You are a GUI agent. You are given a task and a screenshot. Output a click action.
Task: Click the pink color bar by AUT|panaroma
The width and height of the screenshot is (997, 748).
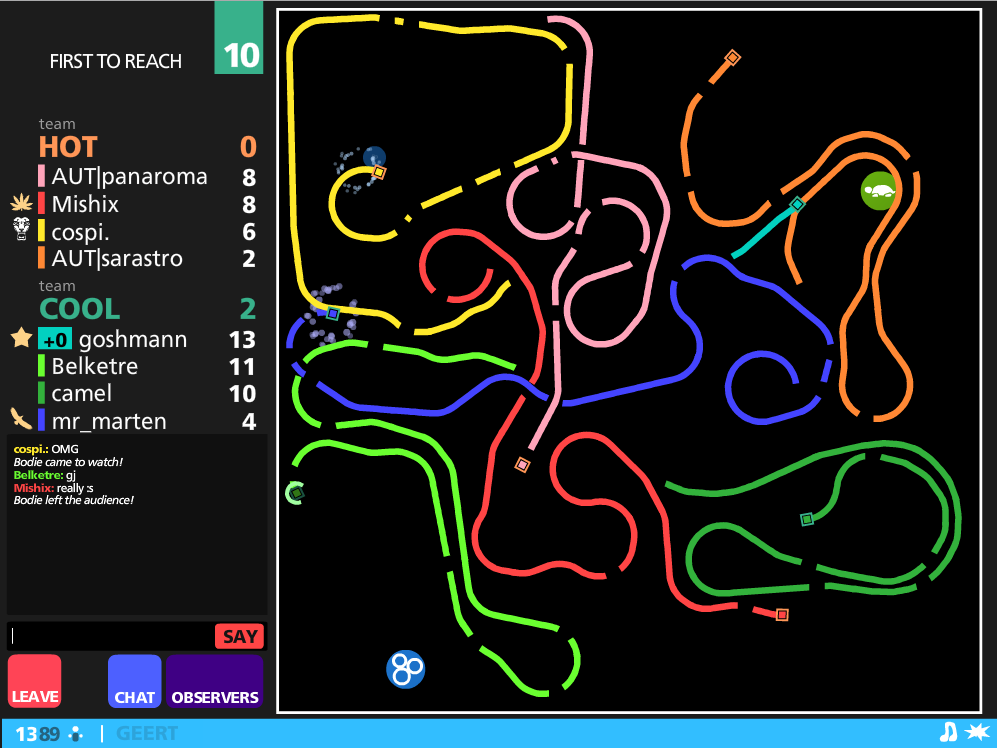41,176
